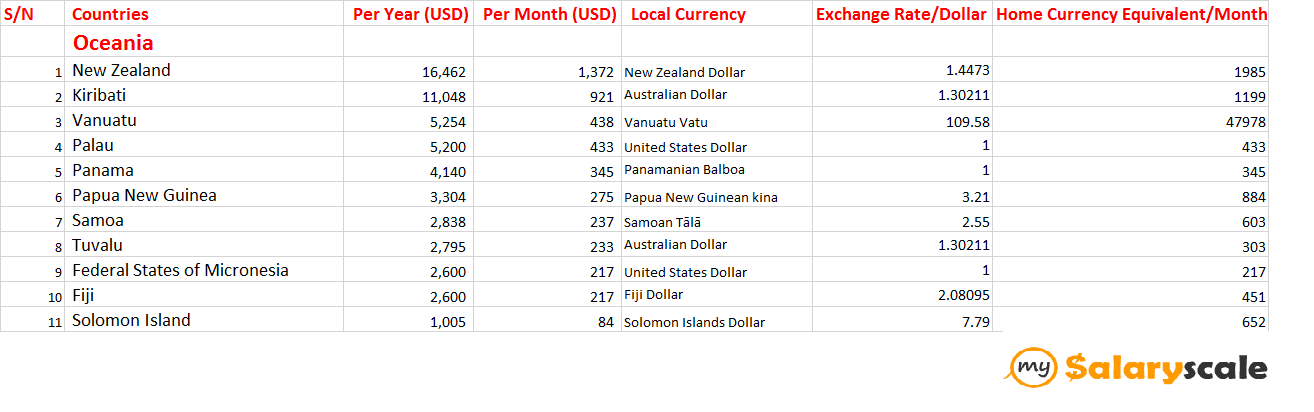Select the 109.58 exchange rate cell
The width and height of the screenshot is (1314, 412).
point(965,120)
